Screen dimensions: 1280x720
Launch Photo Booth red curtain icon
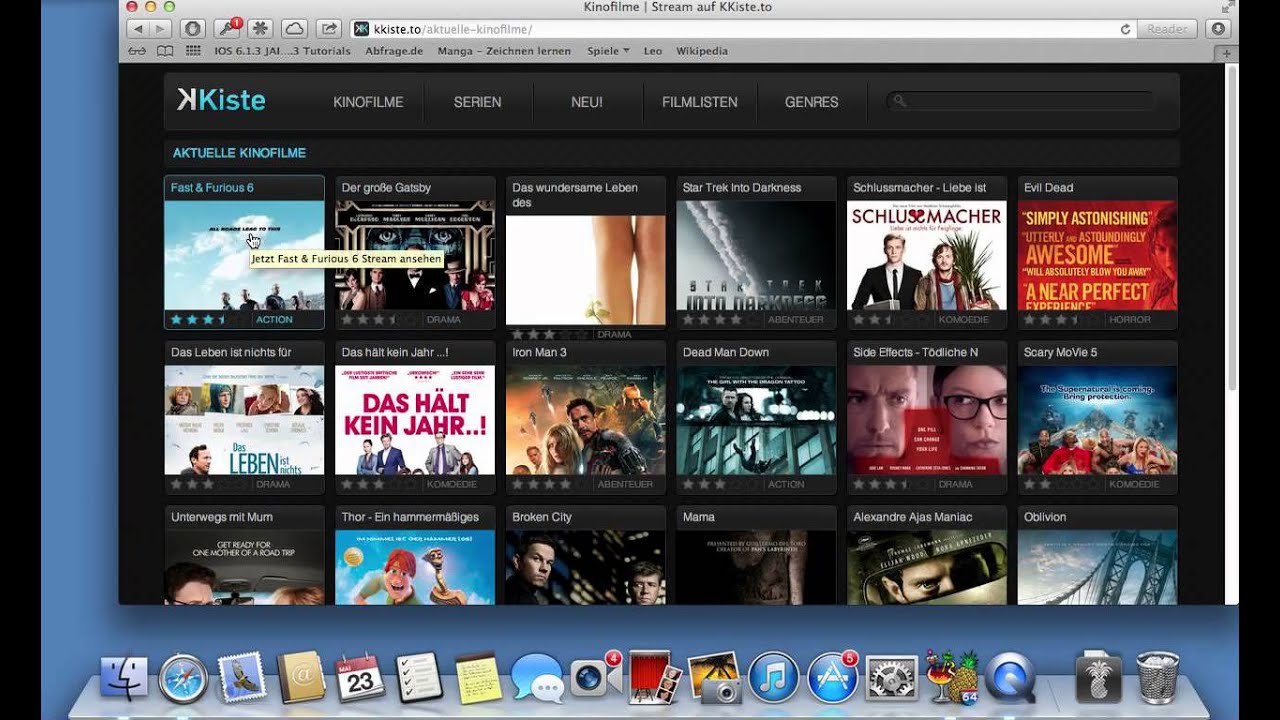tap(655, 678)
